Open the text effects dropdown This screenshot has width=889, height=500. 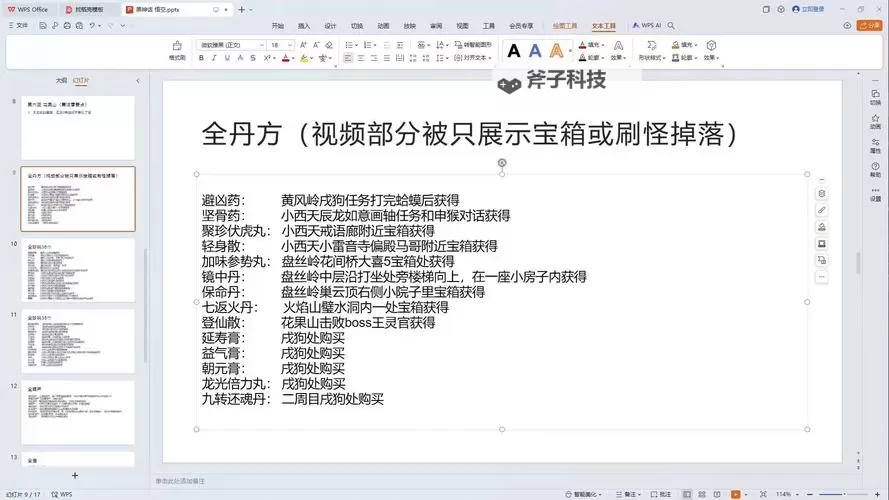(618, 50)
